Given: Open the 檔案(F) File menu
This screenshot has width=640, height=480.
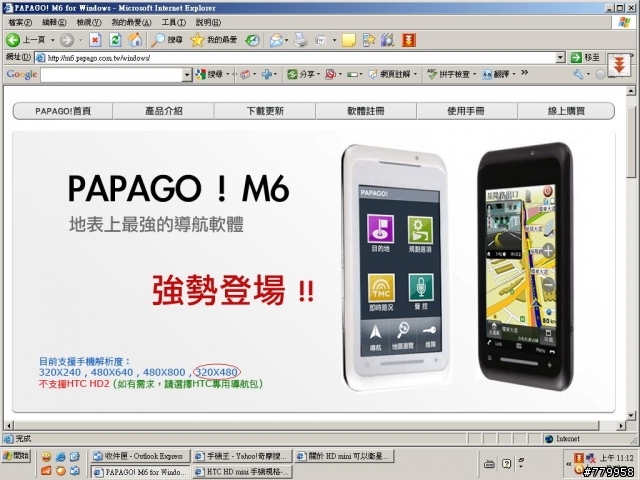Looking at the screenshot, I should click(x=20, y=22).
